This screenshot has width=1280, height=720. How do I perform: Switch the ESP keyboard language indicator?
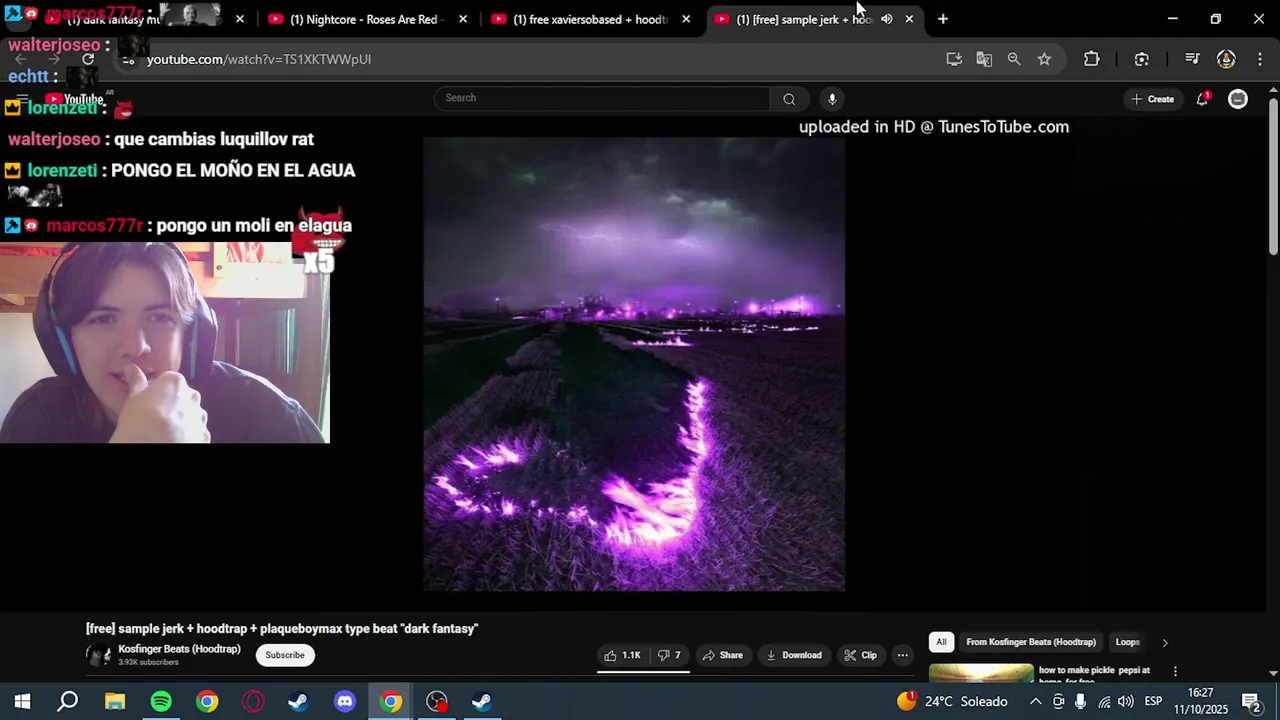point(1153,701)
